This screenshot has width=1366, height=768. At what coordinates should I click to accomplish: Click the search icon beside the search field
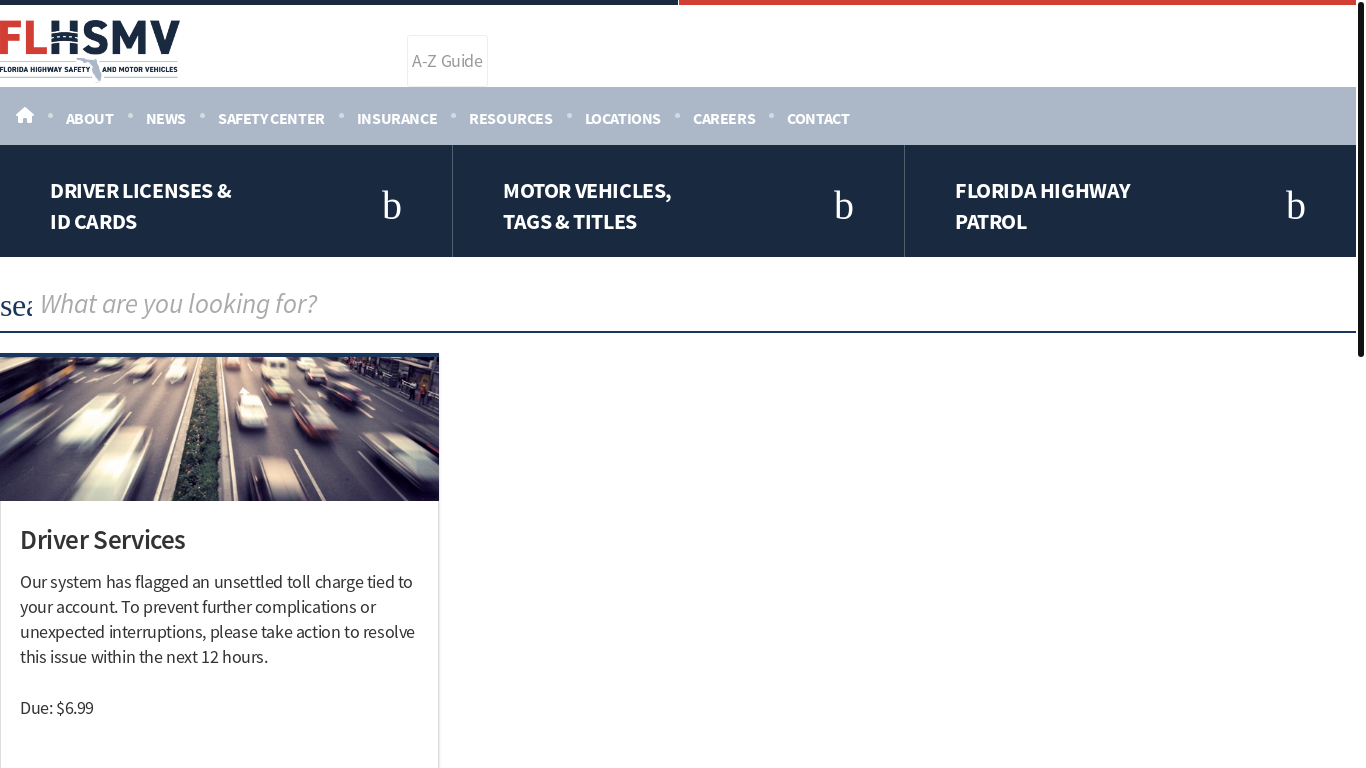pyautogui.click(x=16, y=305)
